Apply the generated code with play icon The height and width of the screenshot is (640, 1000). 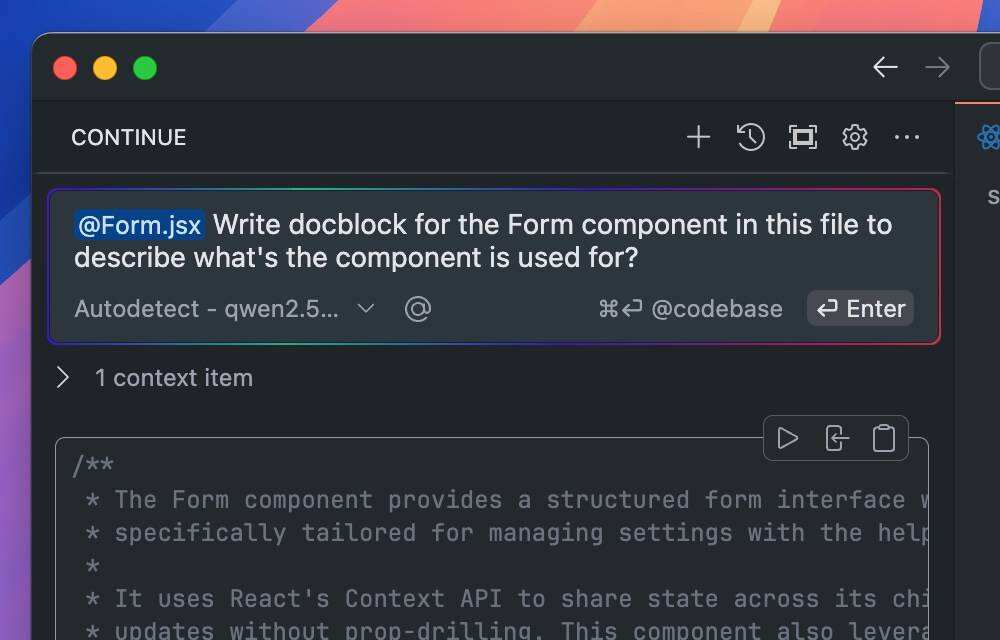[x=788, y=438]
